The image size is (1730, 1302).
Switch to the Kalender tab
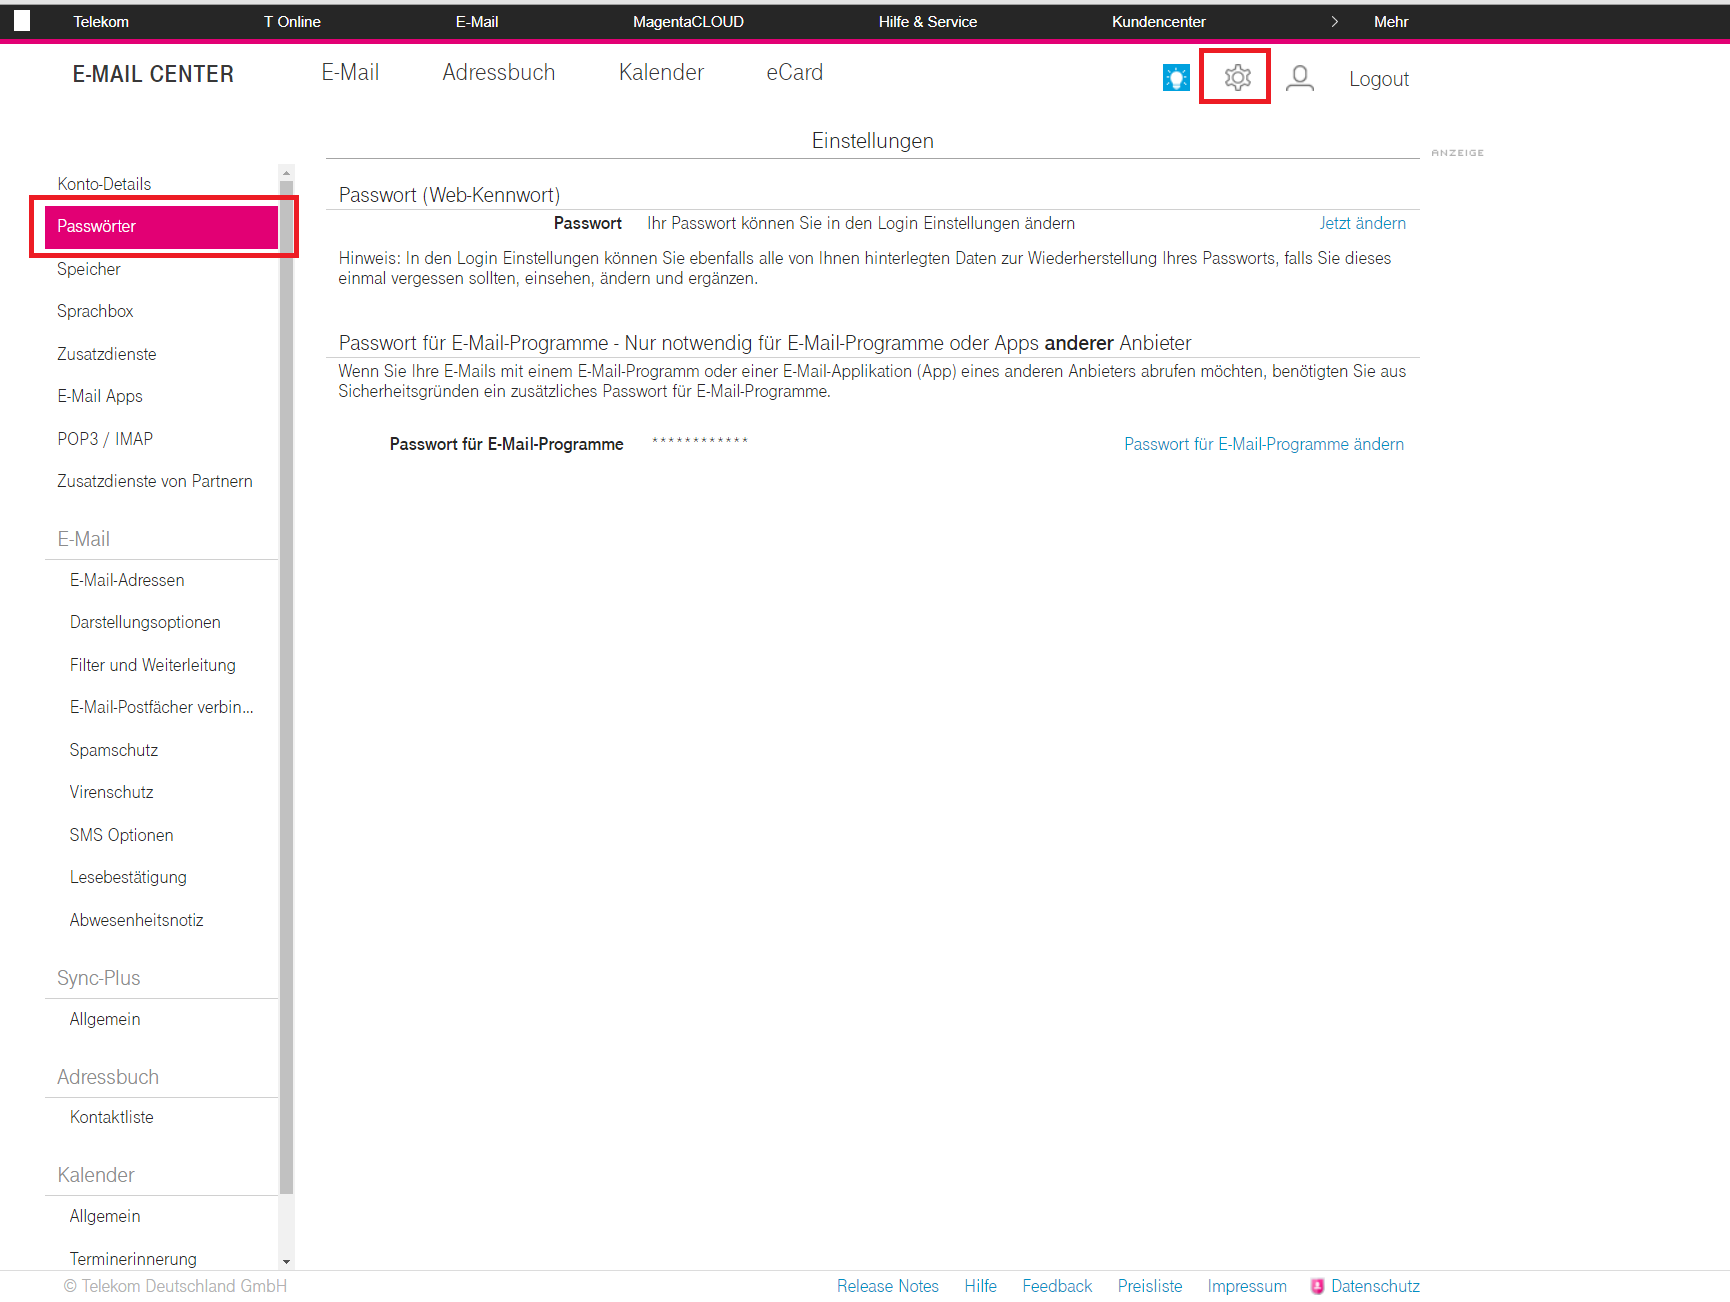click(x=661, y=72)
